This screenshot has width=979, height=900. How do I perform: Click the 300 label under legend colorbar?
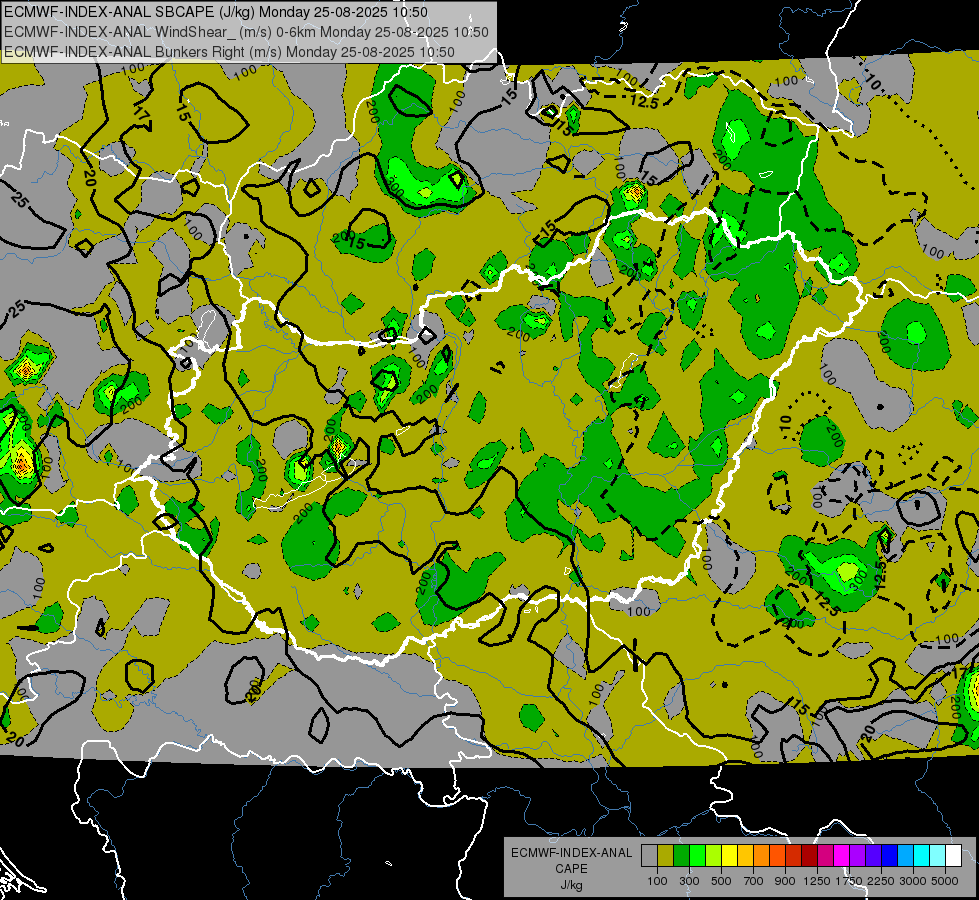click(689, 881)
